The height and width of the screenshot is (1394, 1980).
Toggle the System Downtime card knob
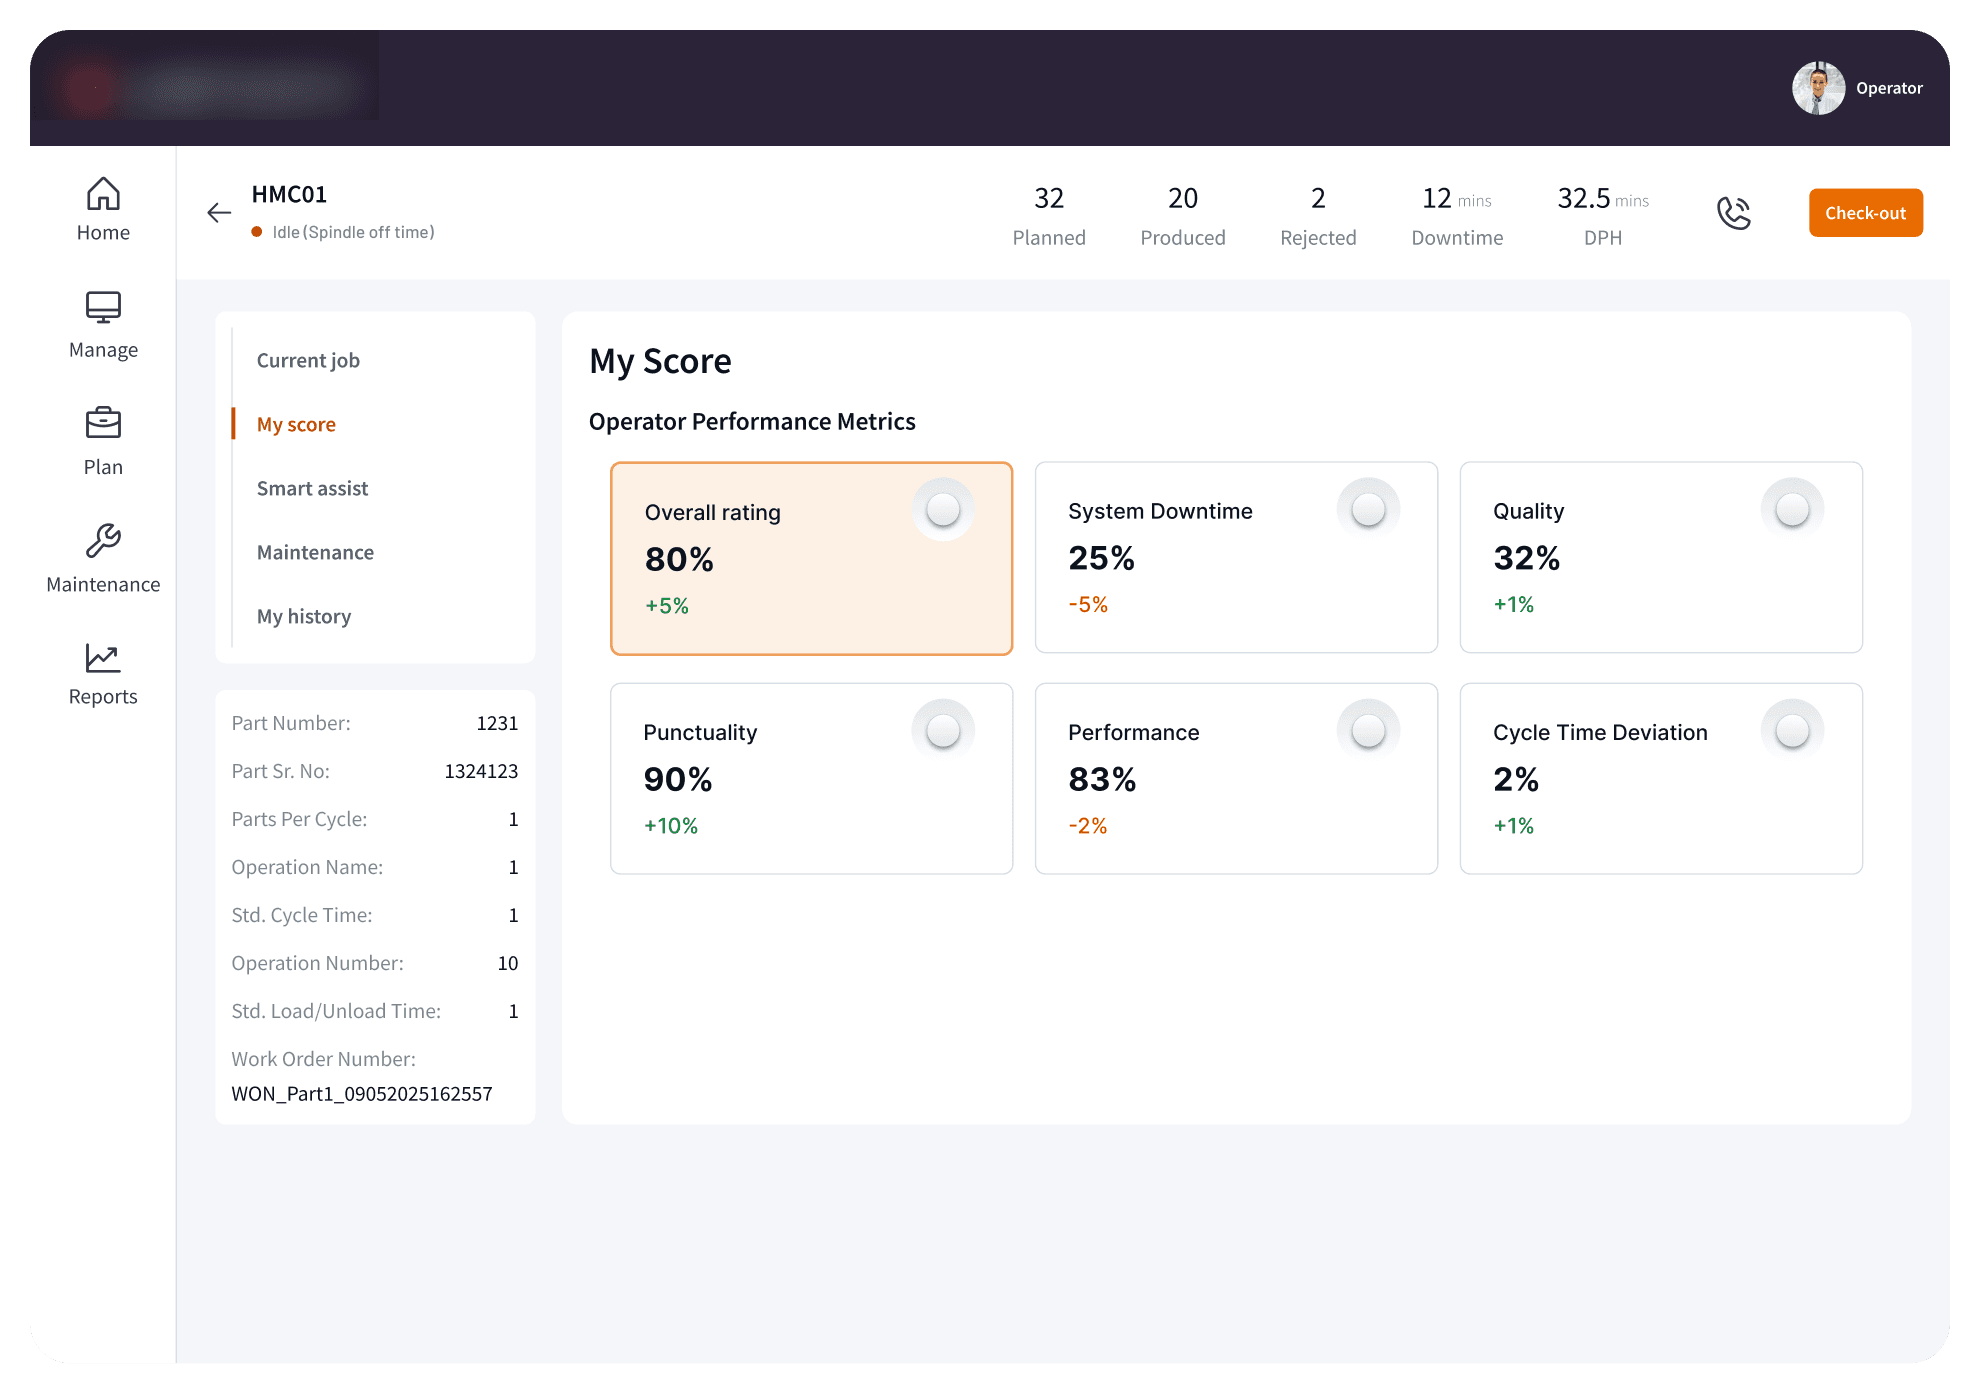coord(1368,510)
